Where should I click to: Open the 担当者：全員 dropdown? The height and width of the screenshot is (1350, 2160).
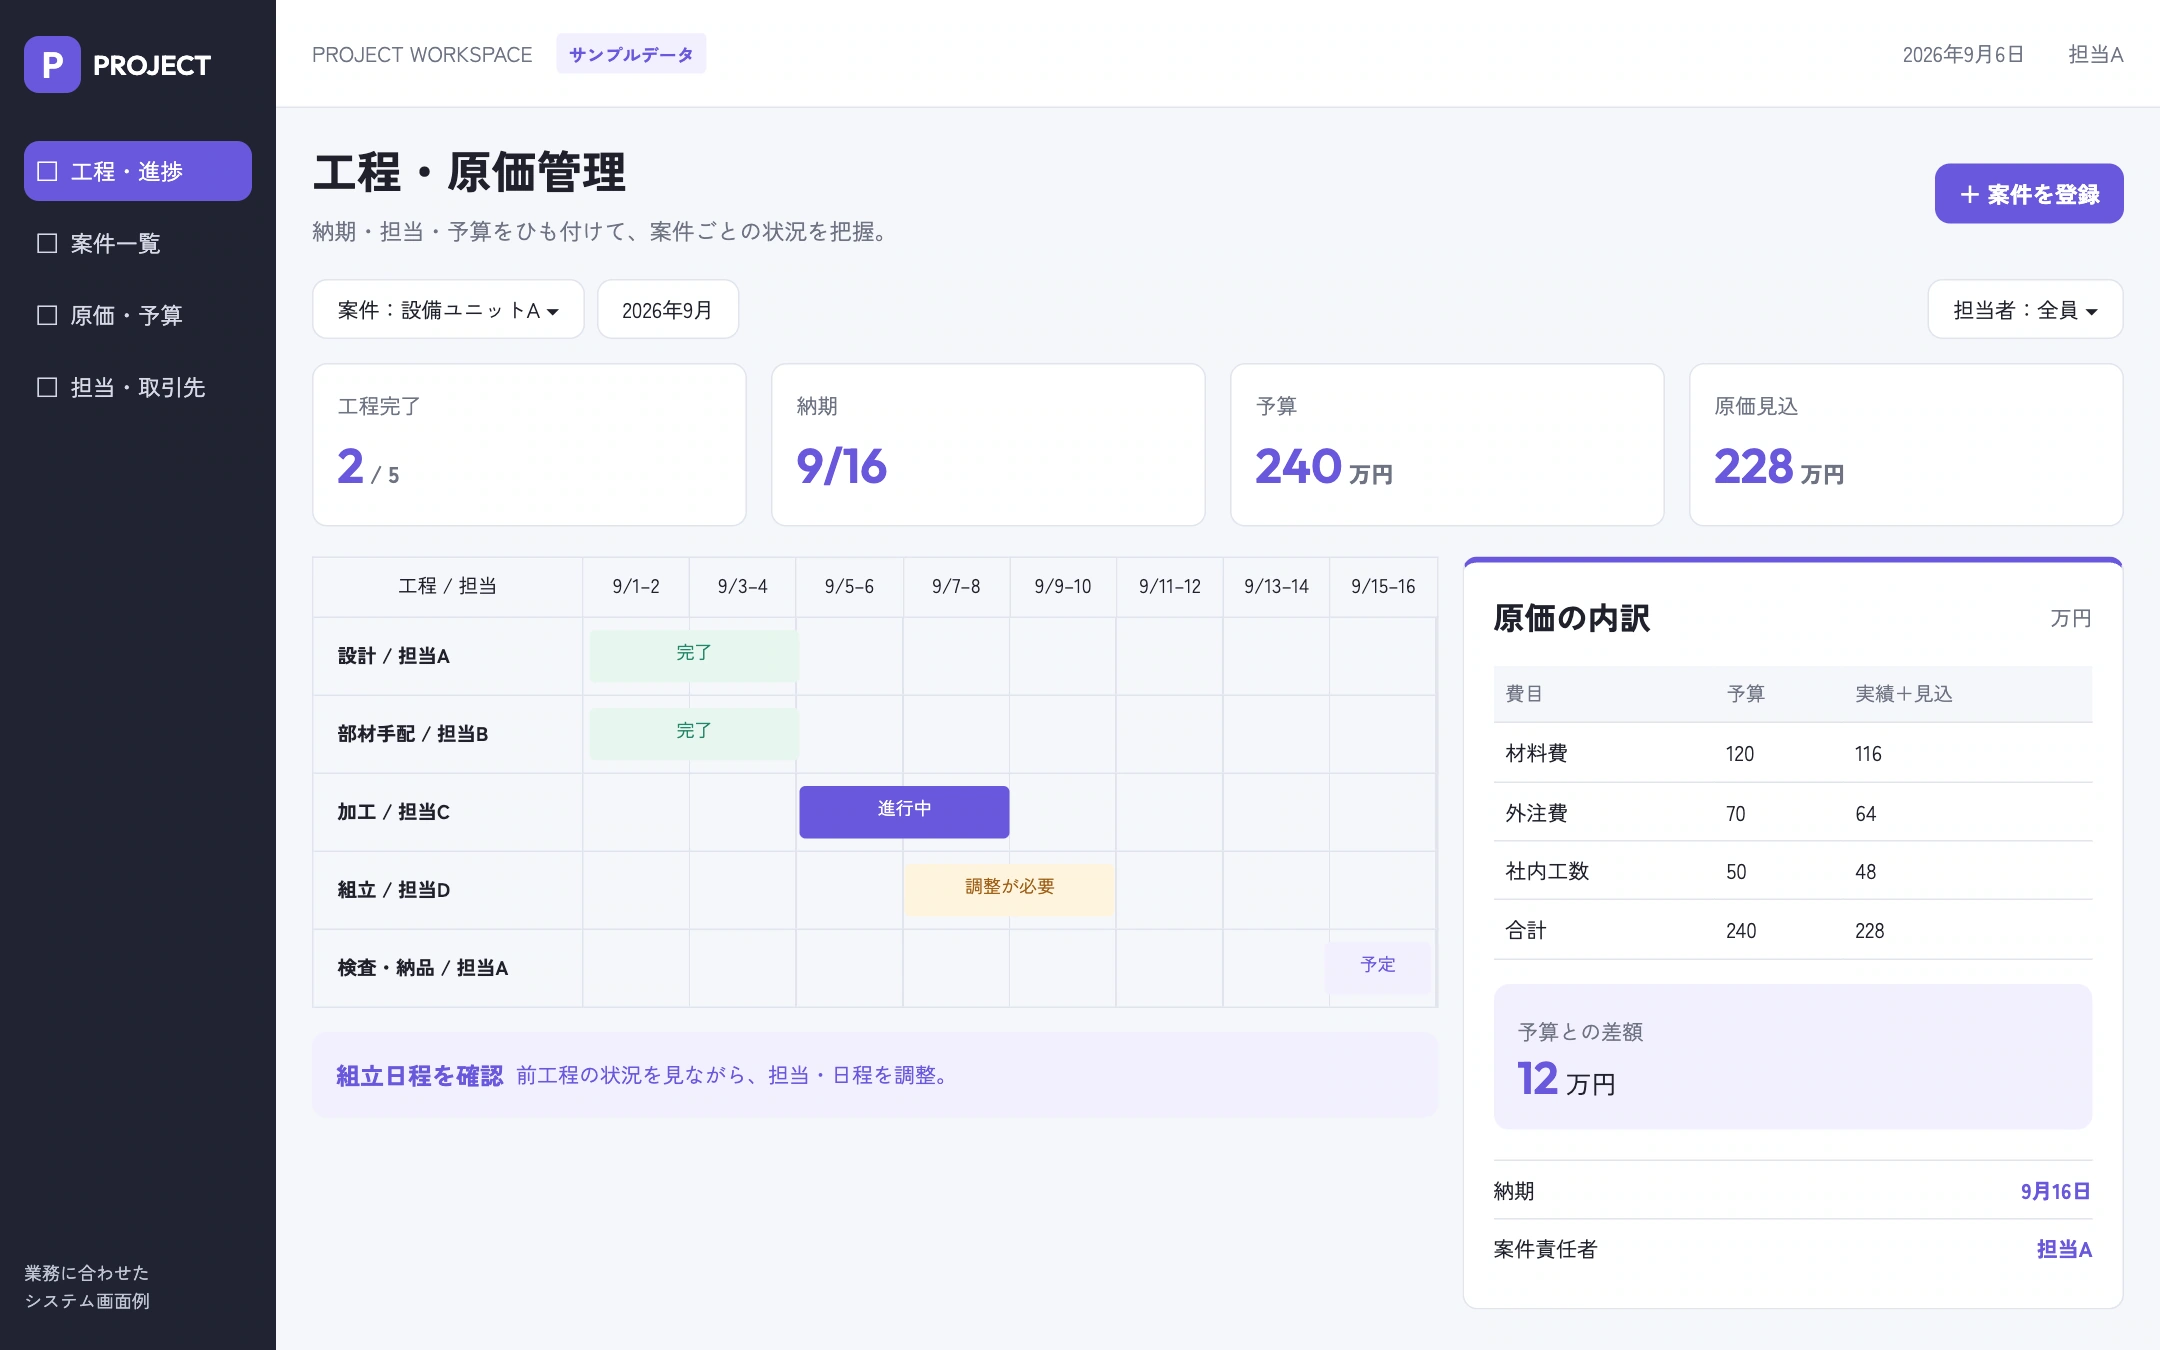click(x=2025, y=310)
